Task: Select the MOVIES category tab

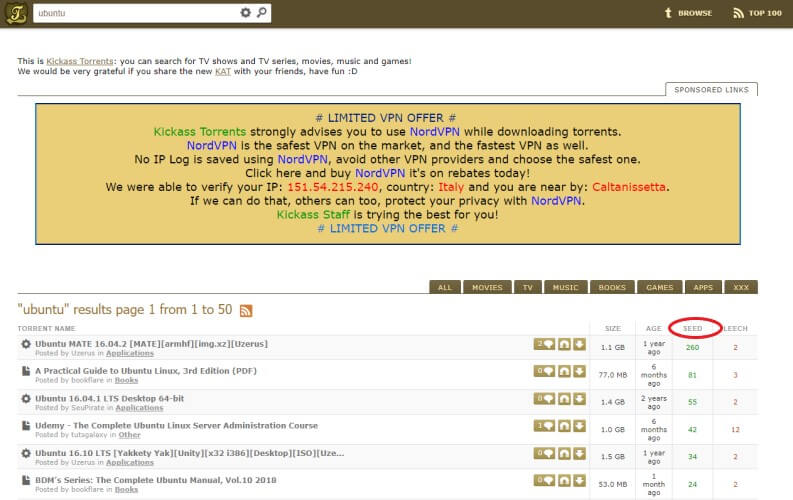Action: point(488,287)
